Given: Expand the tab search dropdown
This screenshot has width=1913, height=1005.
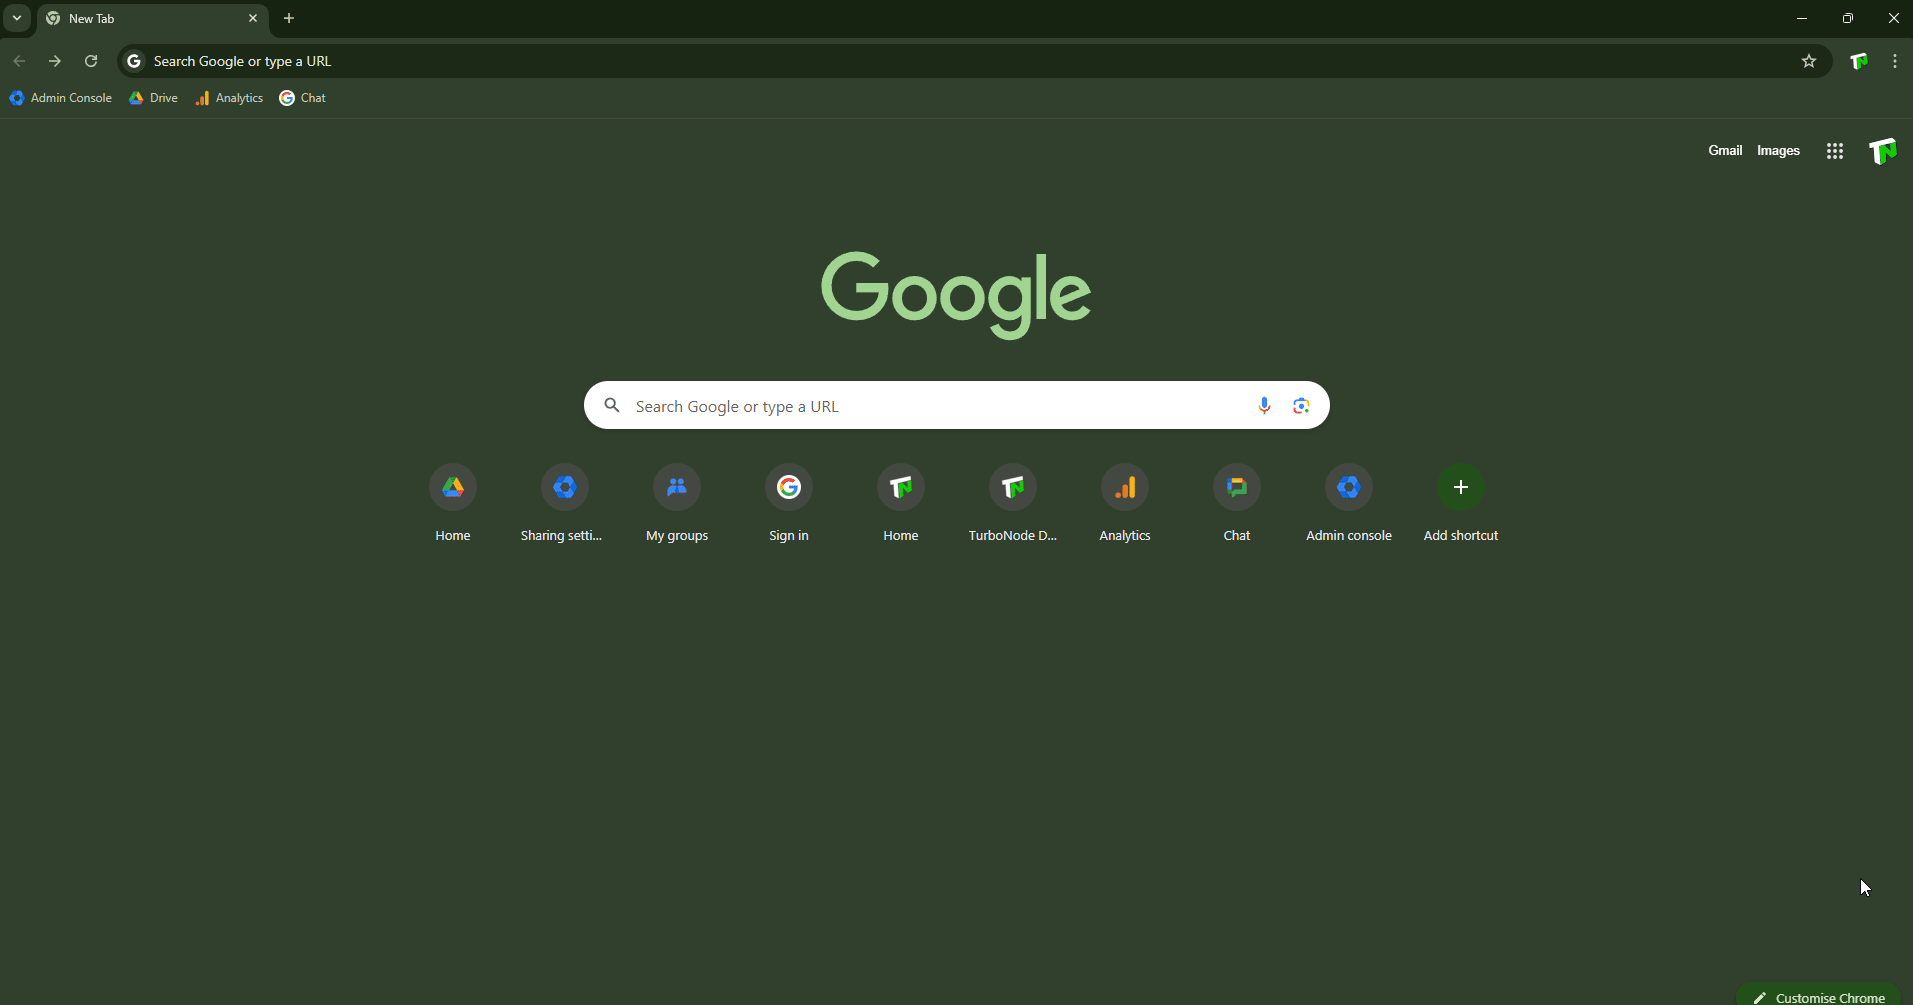Looking at the screenshot, I should [17, 18].
